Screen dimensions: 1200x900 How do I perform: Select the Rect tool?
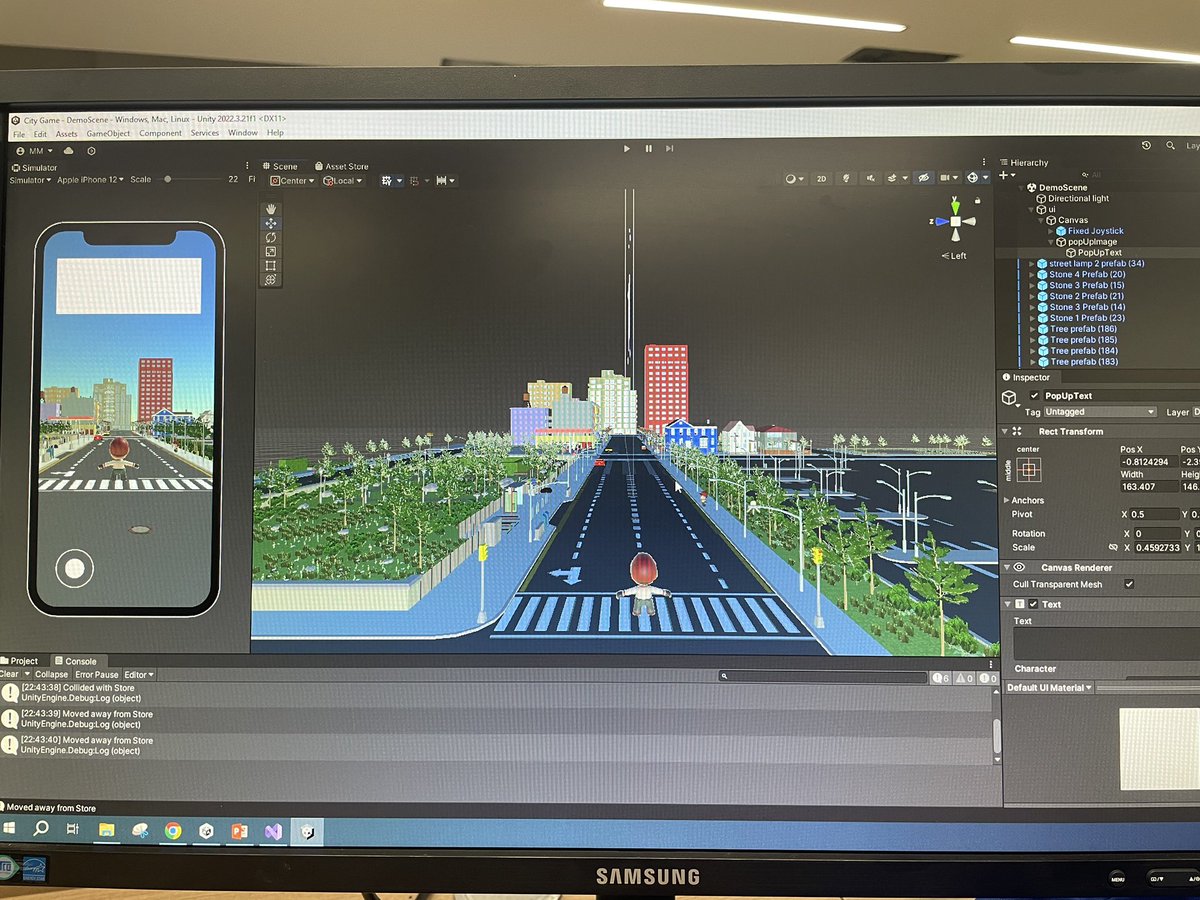[x=270, y=265]
